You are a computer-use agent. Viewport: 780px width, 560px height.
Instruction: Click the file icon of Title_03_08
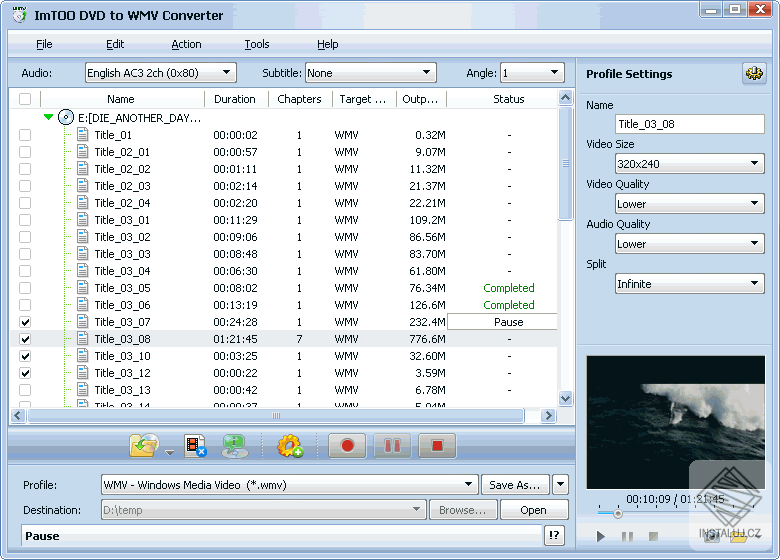coord(83,339)
